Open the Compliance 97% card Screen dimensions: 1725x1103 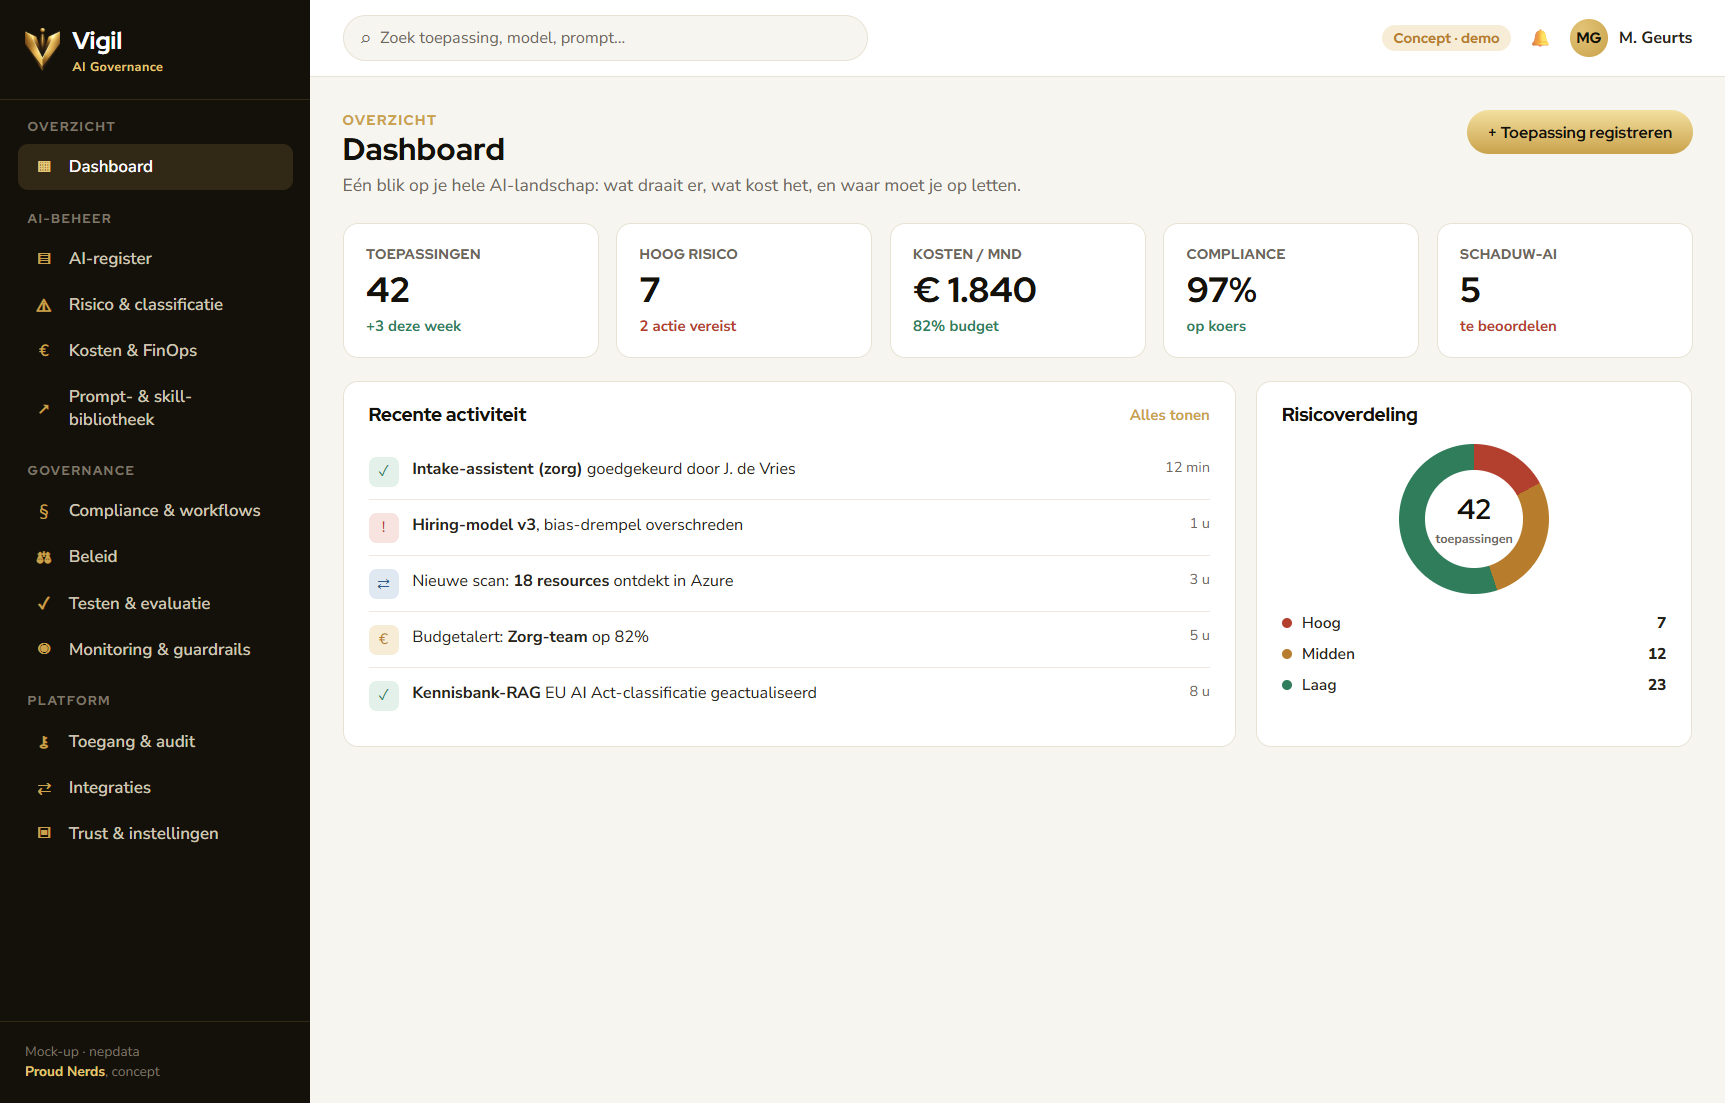click(1291, 290)
